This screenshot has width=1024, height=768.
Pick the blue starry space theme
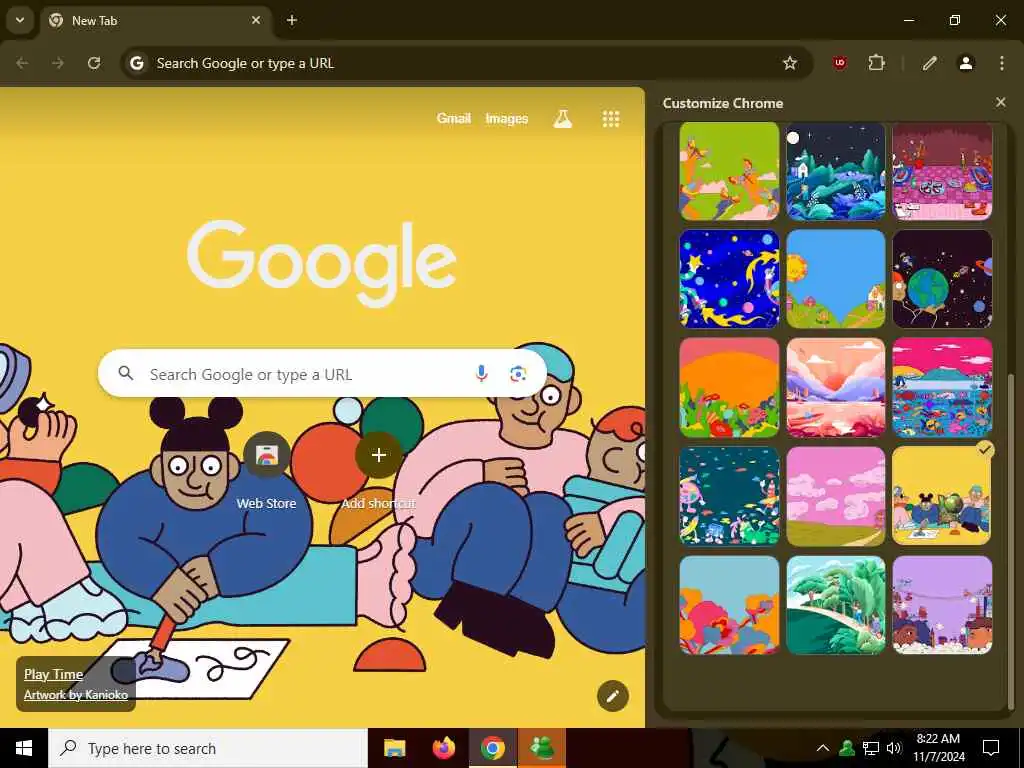(729, 279)
